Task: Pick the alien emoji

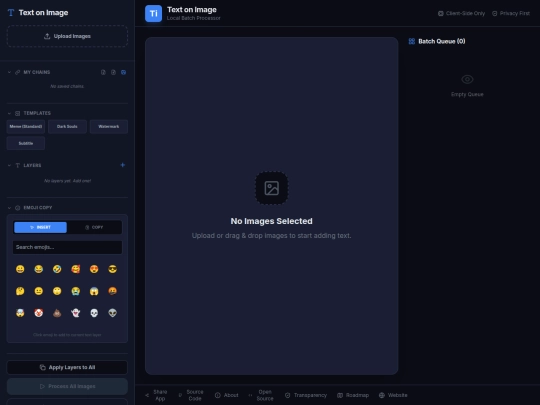Action: tap(113, 313)
